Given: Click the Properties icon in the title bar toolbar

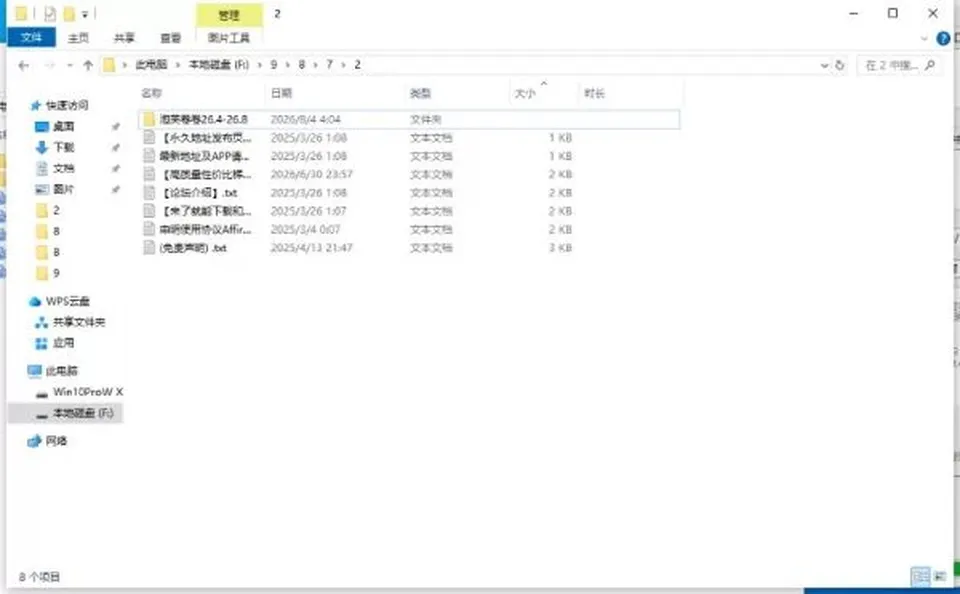Looking at the screenshot, I should 50,13.
